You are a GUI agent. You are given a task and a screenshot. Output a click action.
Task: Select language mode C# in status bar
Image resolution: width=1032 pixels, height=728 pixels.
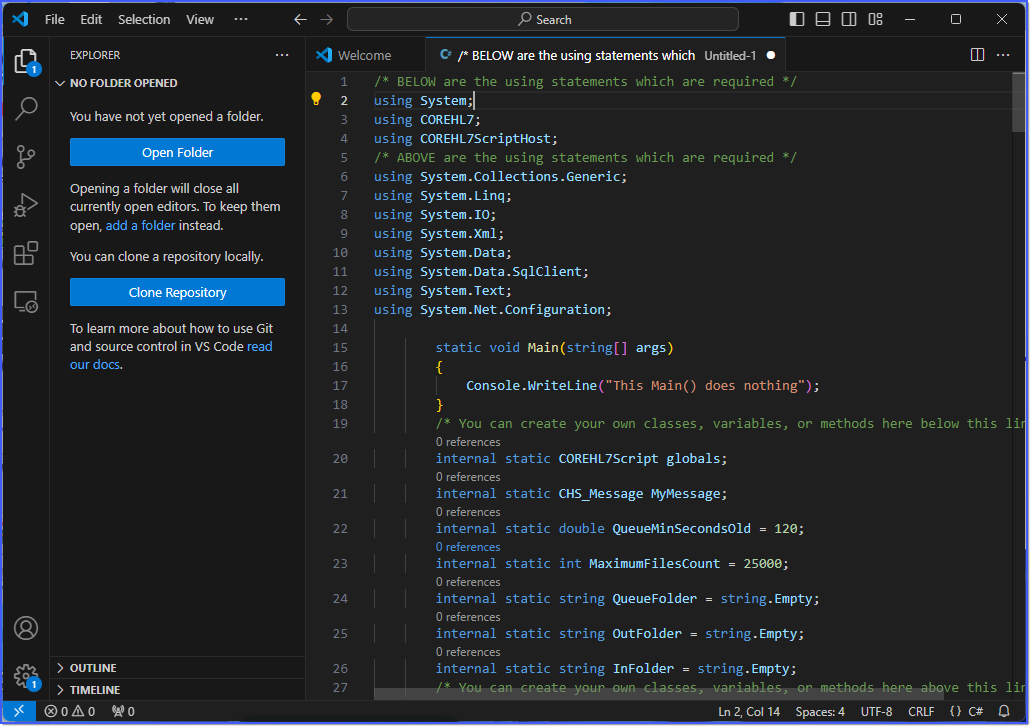[x=976, y=712]
